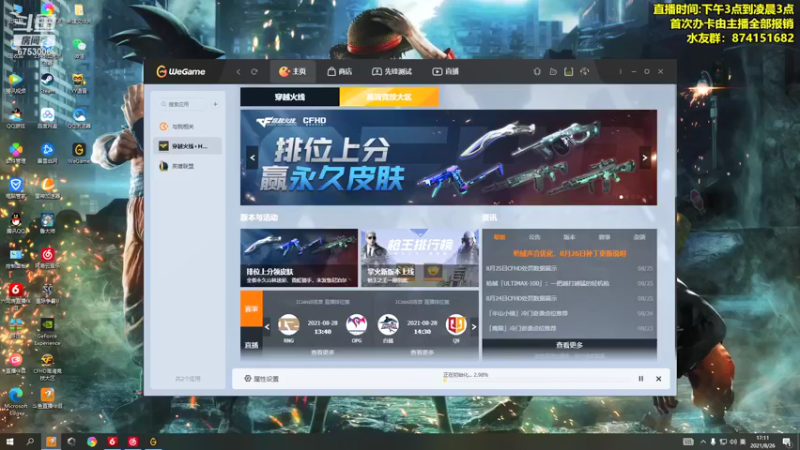Viewport: 800px width, 450px height.
Task: Open the 枪王排行榜 activity card
Action: 420,258
